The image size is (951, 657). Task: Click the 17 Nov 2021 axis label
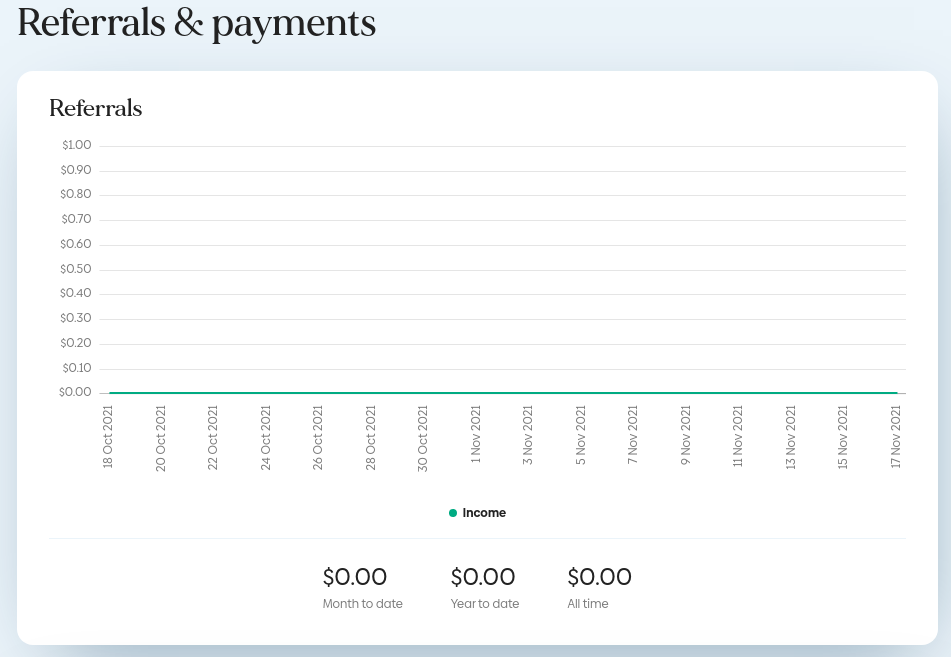(896, 437)
